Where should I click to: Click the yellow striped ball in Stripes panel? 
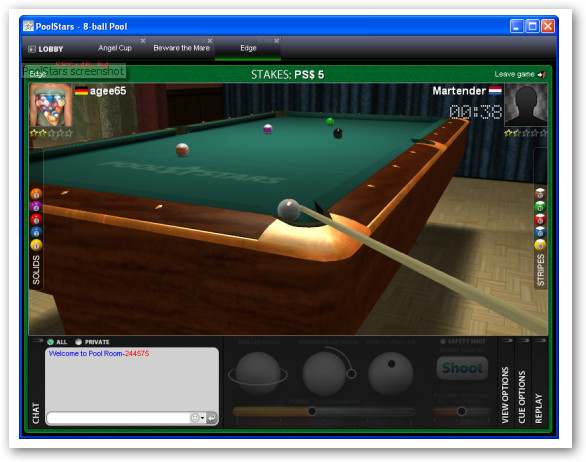(540, 244)
